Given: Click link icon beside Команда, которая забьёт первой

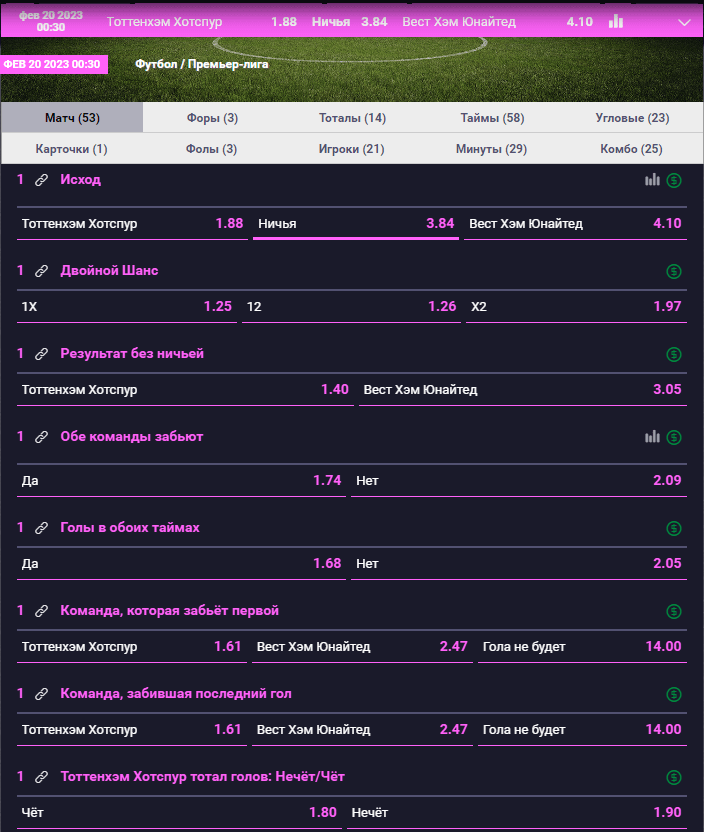Looking at the screenshot, I should pyautogui.click(x=41, y=611).
